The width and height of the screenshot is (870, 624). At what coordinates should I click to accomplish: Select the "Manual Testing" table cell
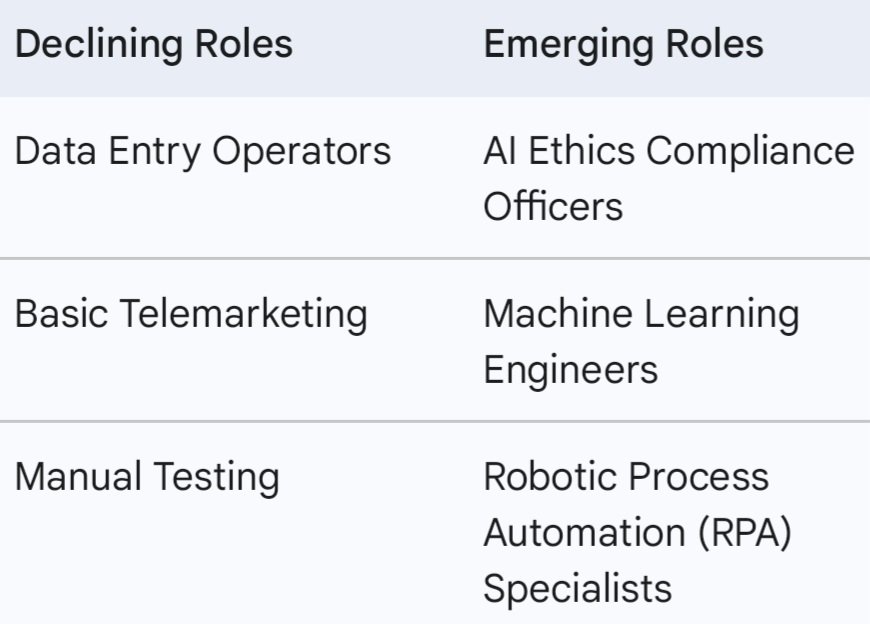[x=147, y=476]
